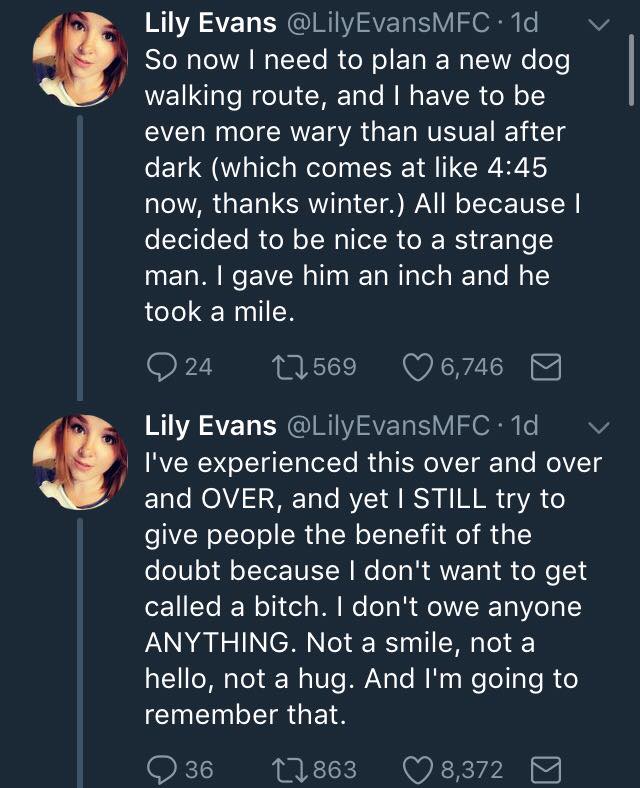View the 569 retweets count
Viewport: 640px width, 788px height.
coord(335,367)
